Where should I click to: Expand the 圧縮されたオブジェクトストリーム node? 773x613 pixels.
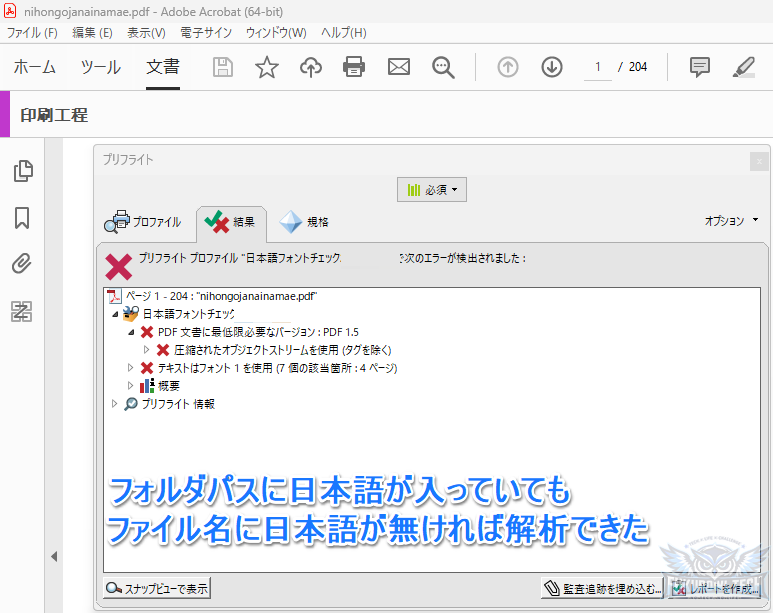click(x=146, y=350)
